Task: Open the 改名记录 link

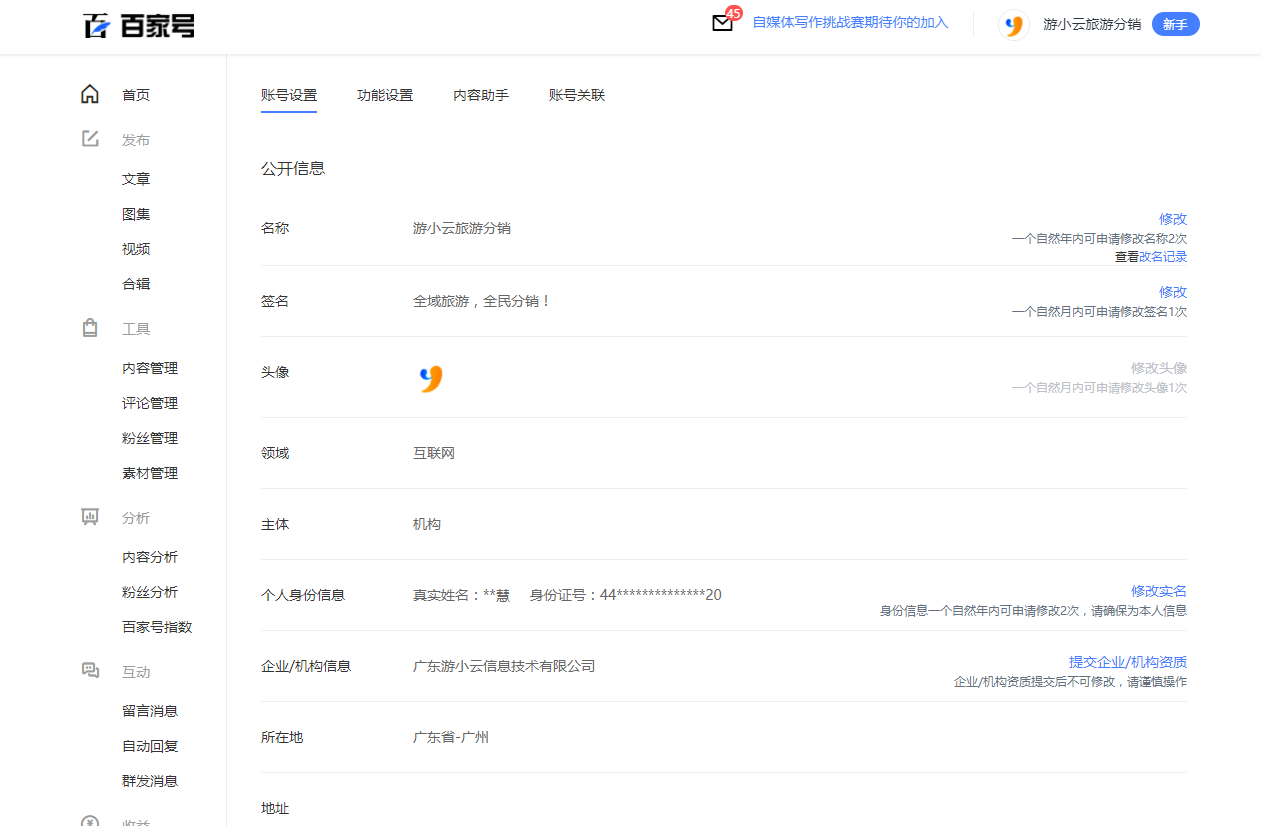Action: [x=1163, y=257]
